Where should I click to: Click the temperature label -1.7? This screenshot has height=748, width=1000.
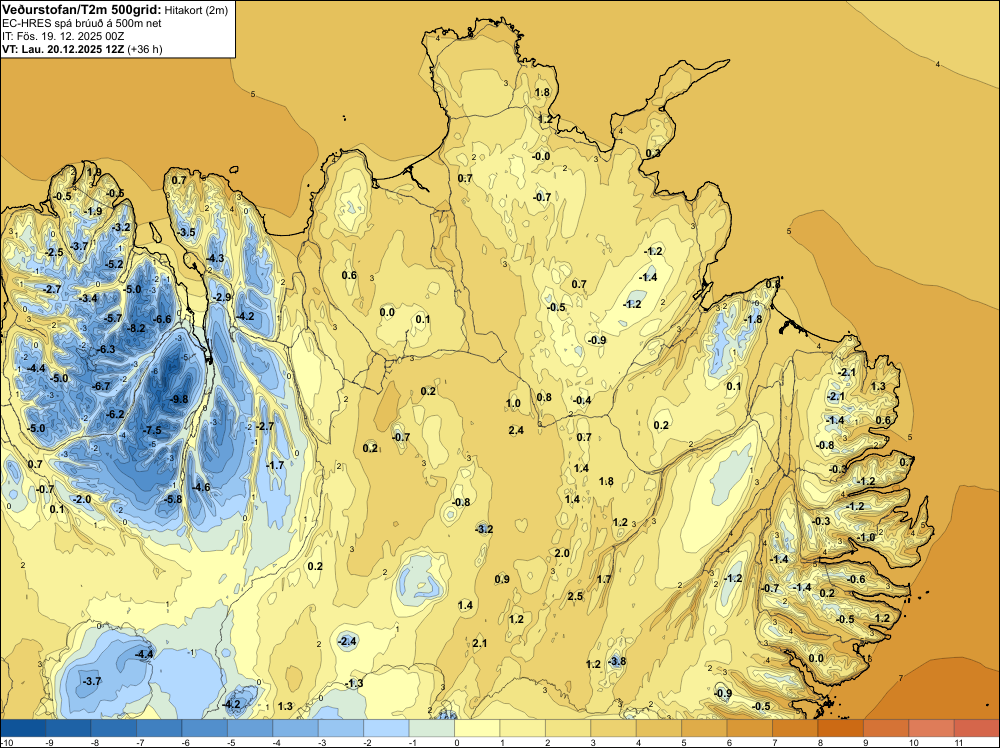point(274,466)
